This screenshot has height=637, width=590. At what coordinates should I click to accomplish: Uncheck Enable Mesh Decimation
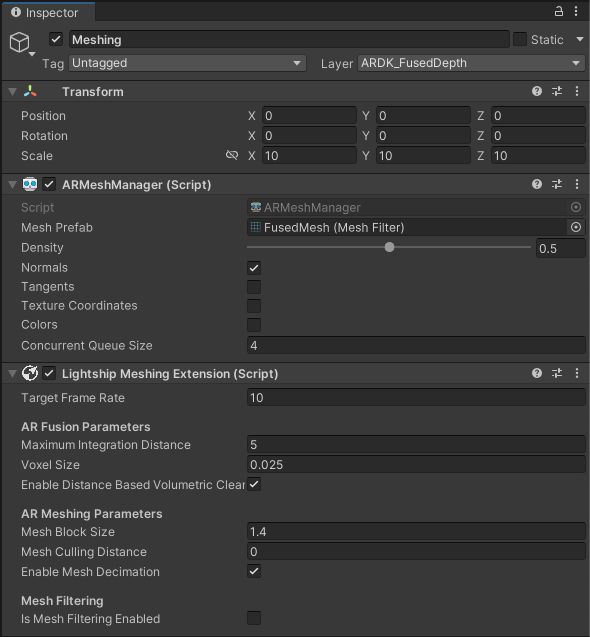coord(254,571)
